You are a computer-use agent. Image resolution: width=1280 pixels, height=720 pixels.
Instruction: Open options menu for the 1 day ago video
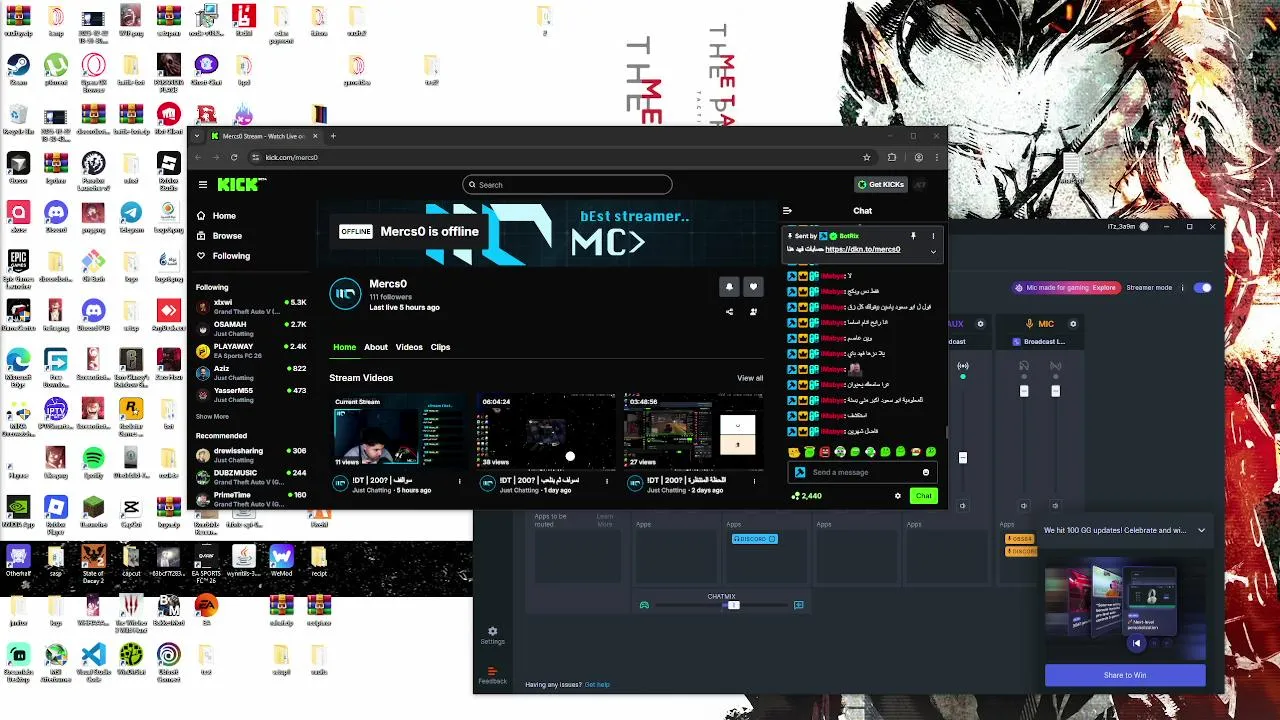coord(606,481)
